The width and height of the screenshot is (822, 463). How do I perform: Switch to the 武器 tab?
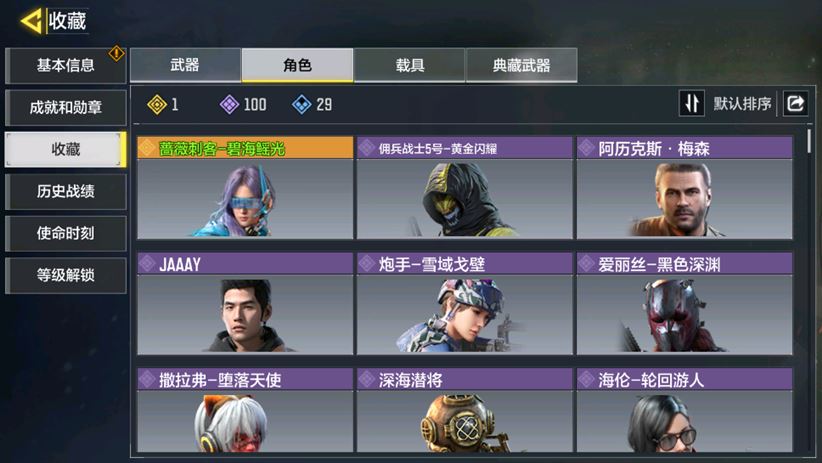pyautogui.click(x=185, y=65)
